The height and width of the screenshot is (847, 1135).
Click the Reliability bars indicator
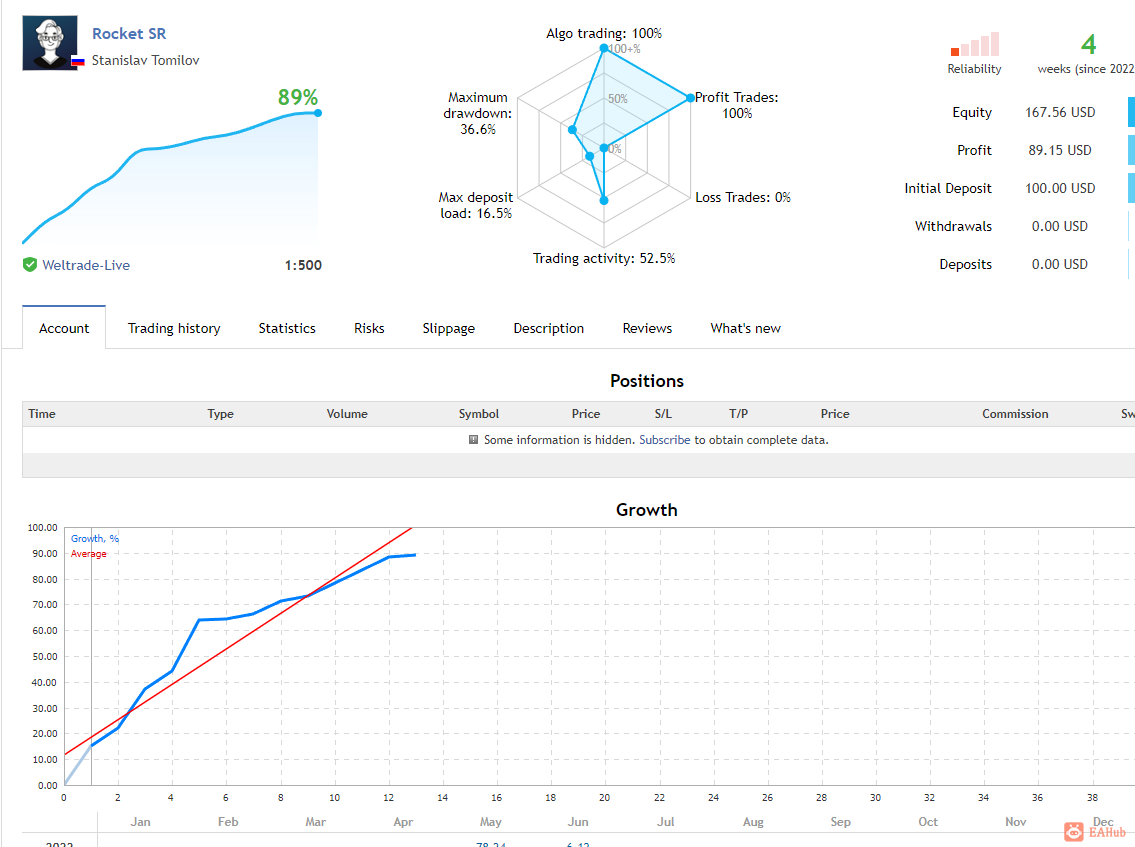[975, 44]
